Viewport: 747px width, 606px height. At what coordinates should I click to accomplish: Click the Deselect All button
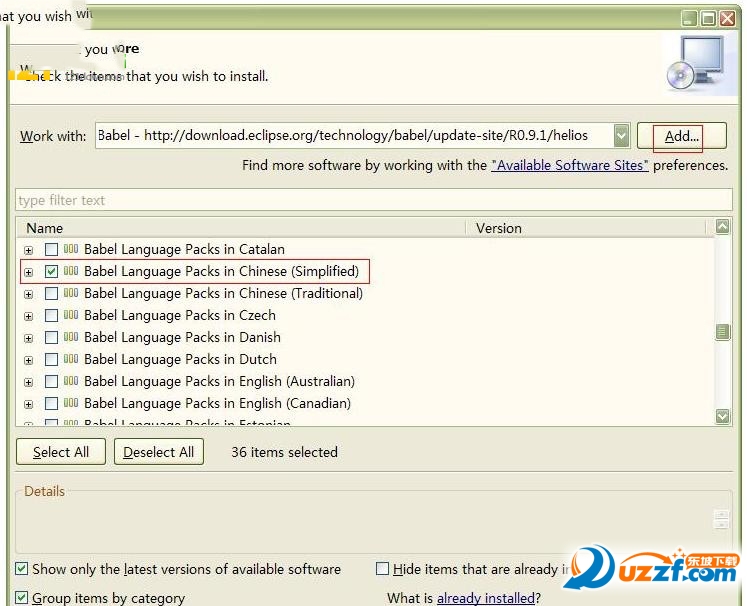click(x=159, y=452)
